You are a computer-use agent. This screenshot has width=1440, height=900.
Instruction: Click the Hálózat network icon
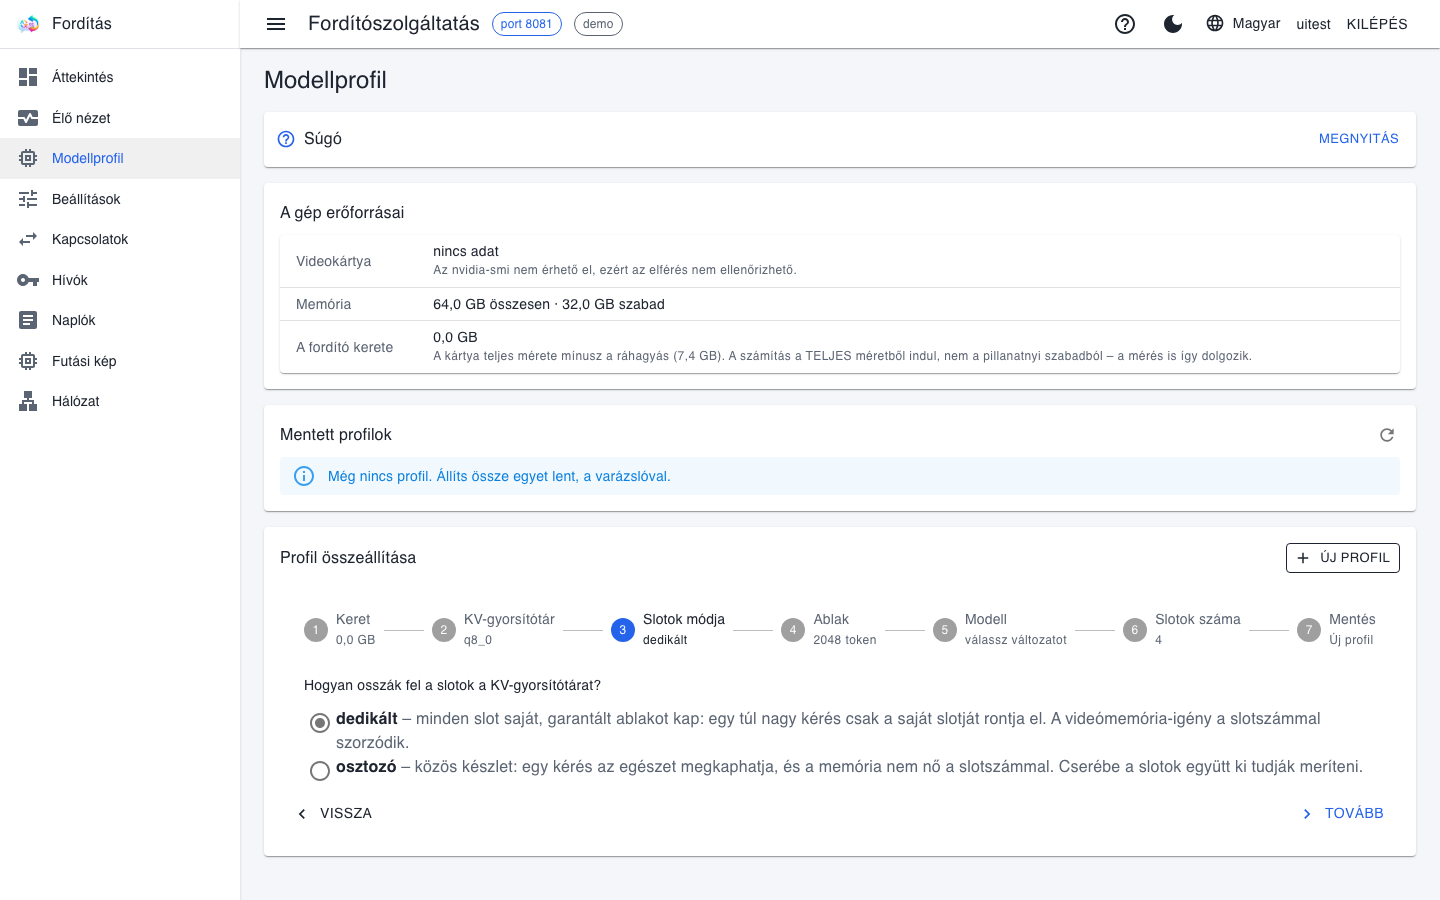pos(28,401)
